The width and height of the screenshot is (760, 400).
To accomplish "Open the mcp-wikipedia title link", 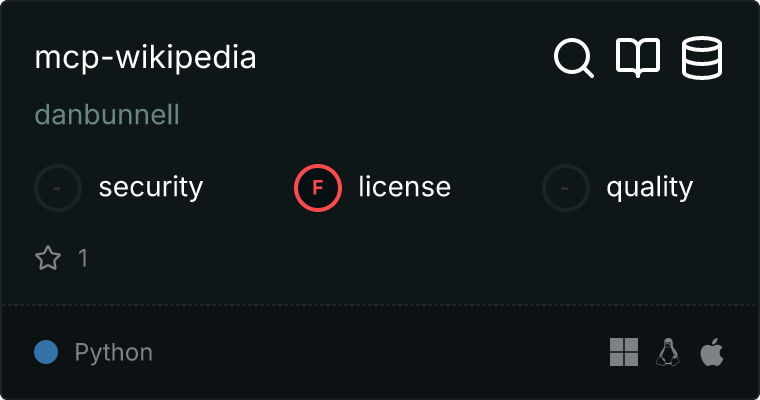I will pos(146,58).
